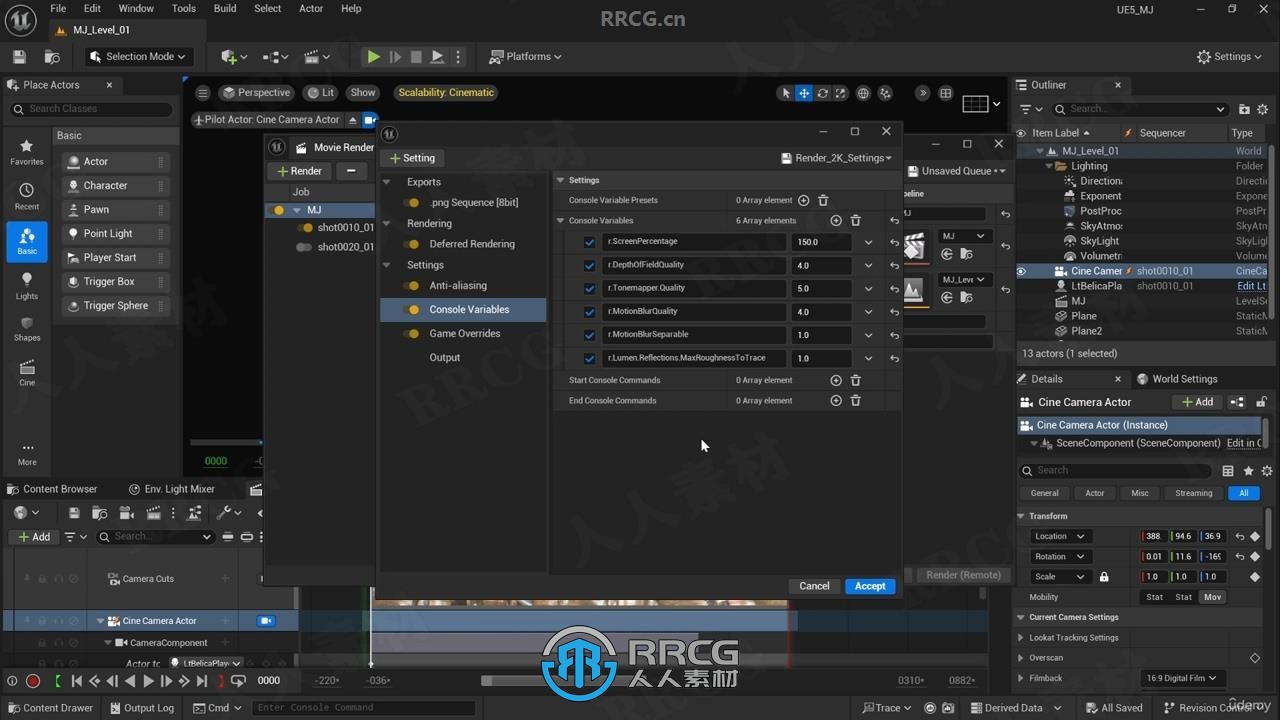Open the Selection Mode dropdown
Image resolution: width=1280 pixels, height=720 pixels.
coord(137,57)
